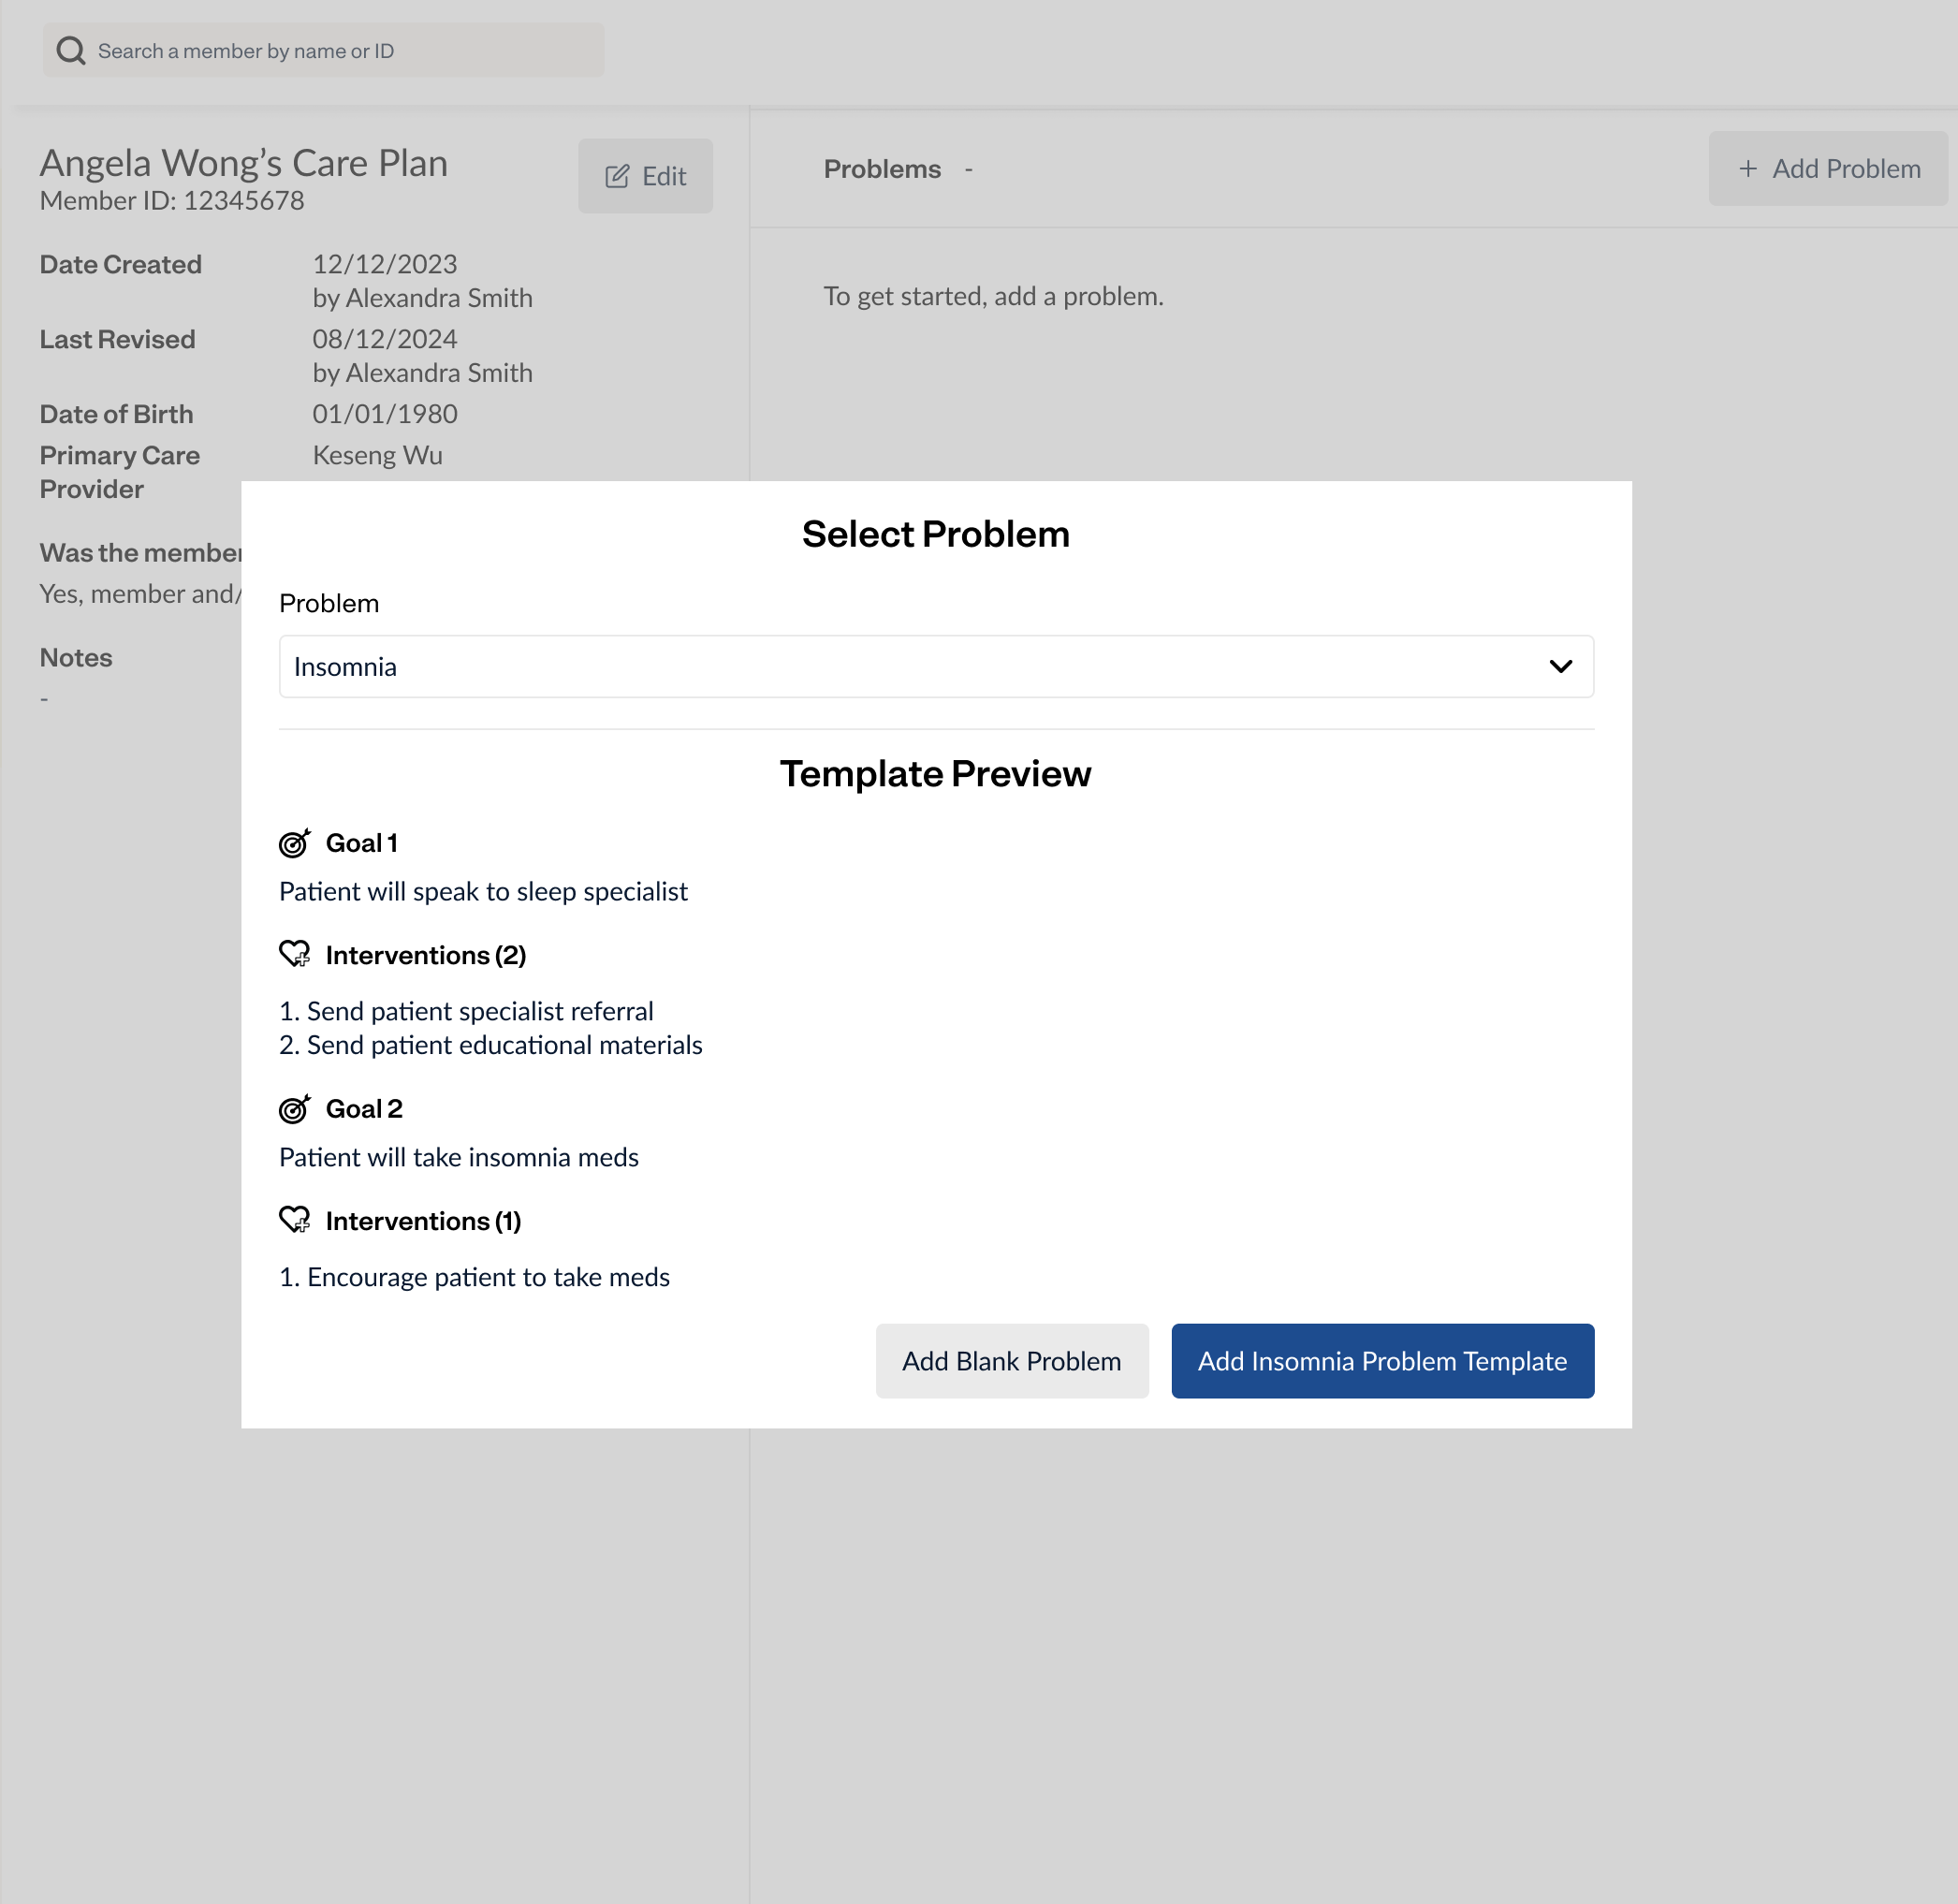Click the plus icon in Add Problem
1958x1904 pixels.
(x=1748, y=169)
